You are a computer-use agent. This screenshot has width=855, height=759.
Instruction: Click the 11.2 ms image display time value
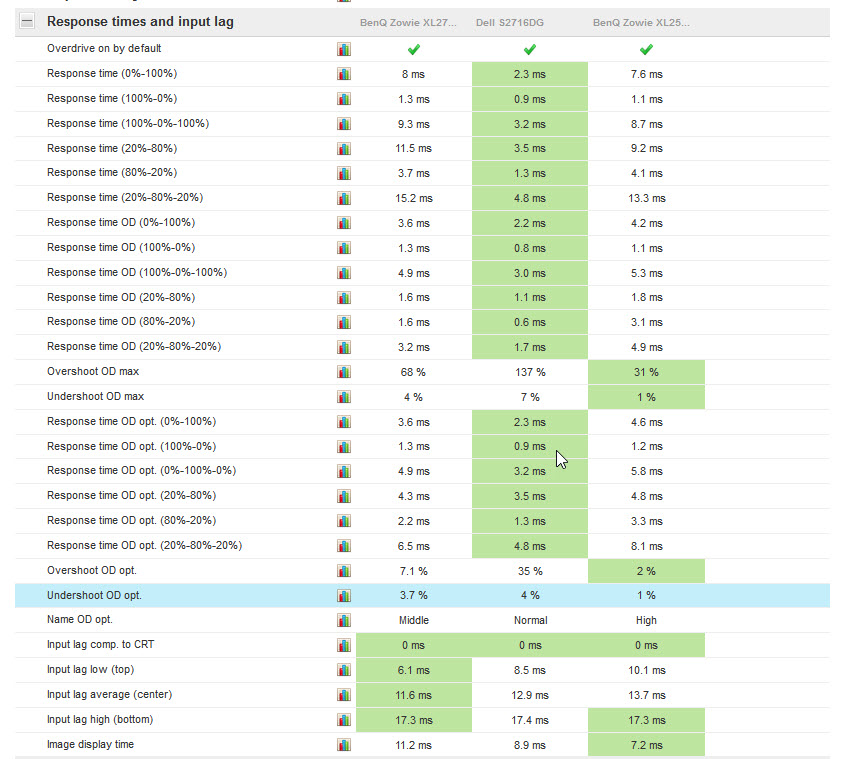413,745
